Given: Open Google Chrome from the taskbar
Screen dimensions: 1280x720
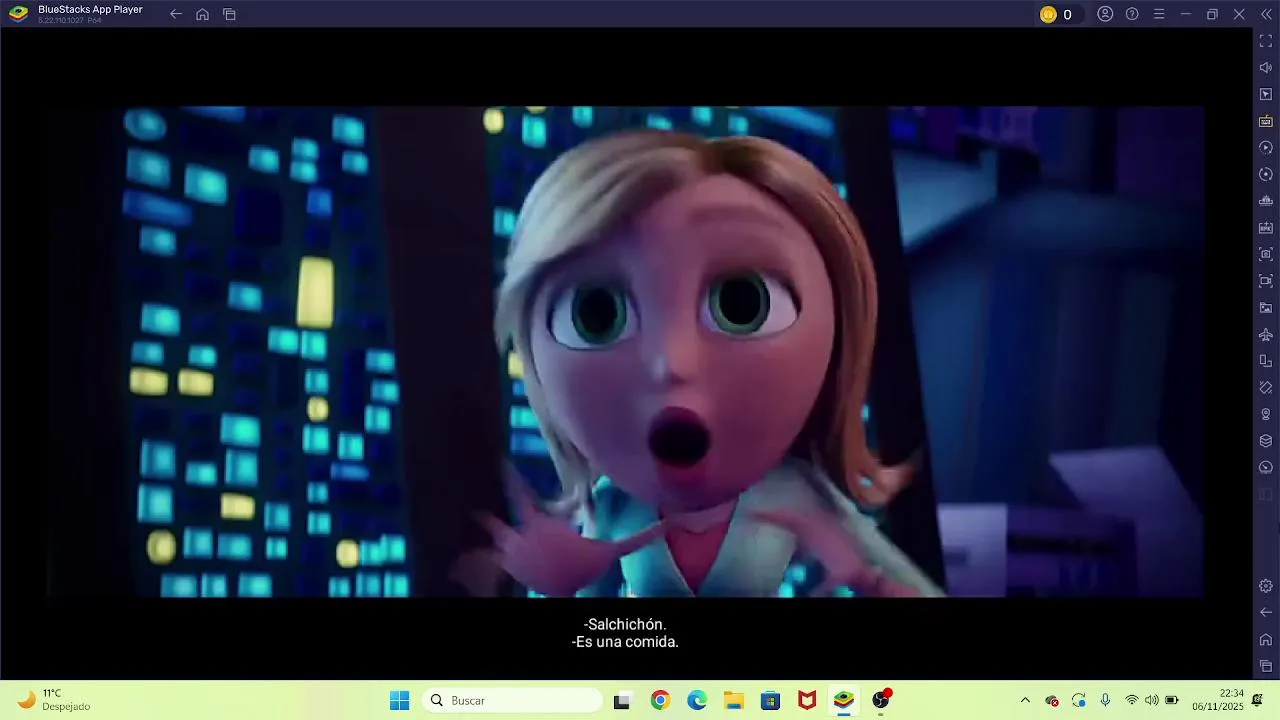Looking at the screenshot, I should pyautogui.click(x=660, y=700).
